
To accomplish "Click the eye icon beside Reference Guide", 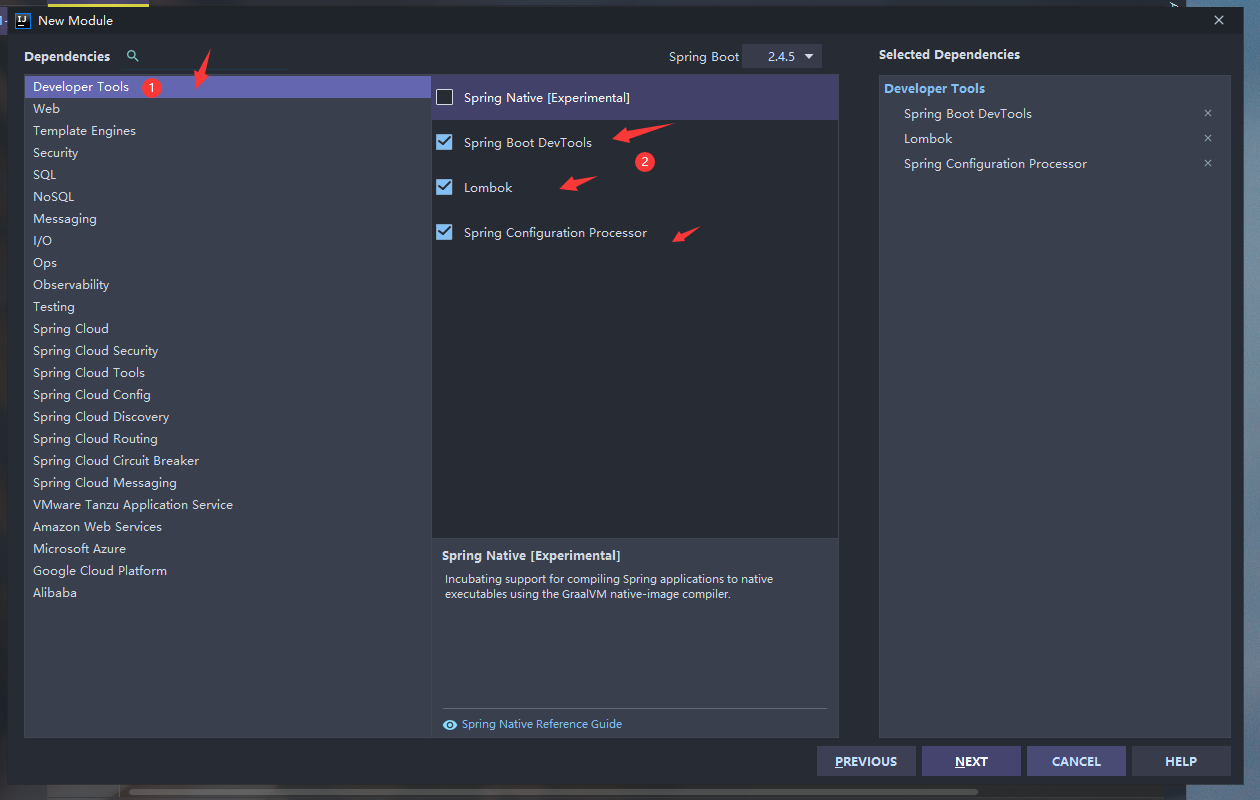I will tap(450, 724).
